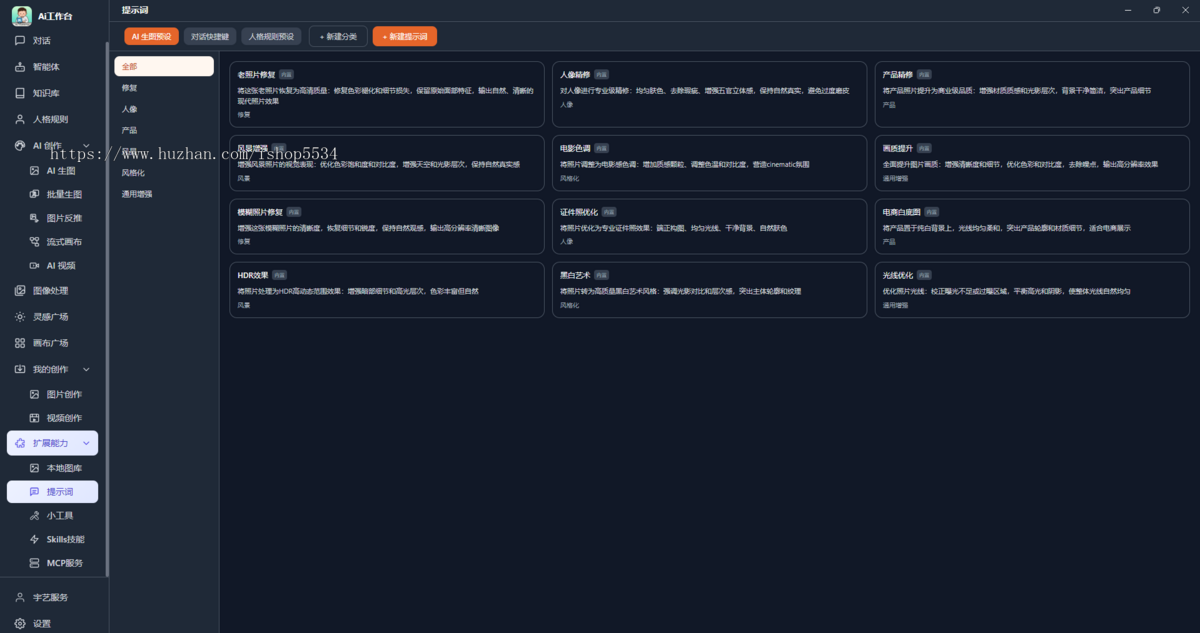
Task: Click the highlighted 提示词 sidebar icon
Action: pos(34,492)
